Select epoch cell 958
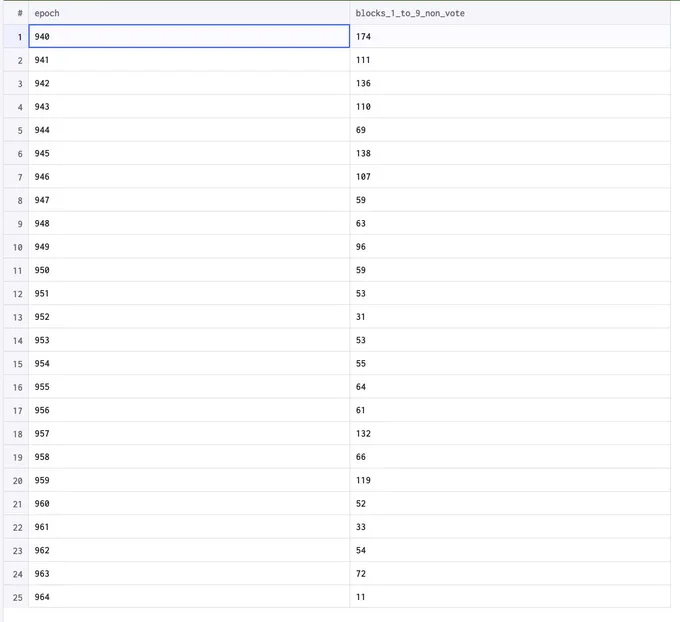680x622 pixels. point(189,457)
